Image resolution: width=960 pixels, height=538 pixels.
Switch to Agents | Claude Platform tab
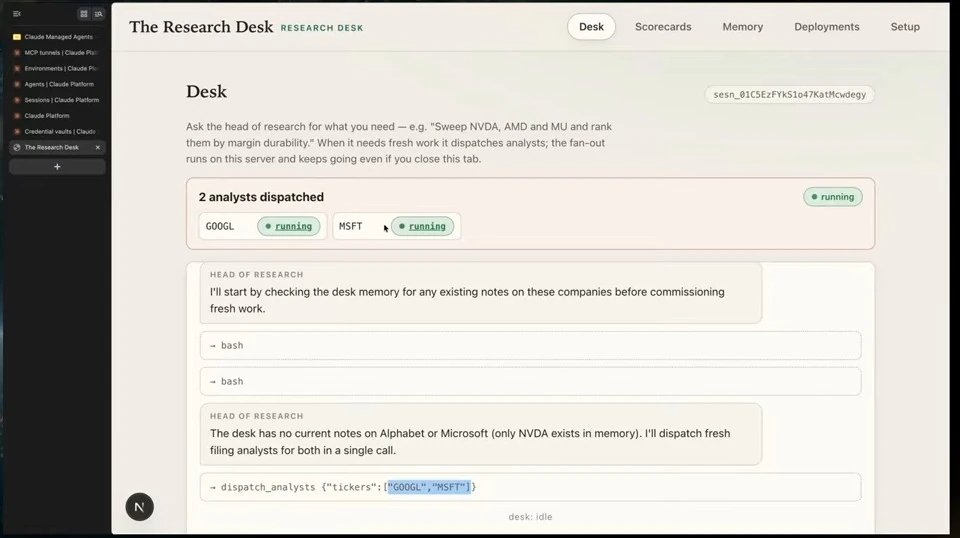tap(58, 84)
